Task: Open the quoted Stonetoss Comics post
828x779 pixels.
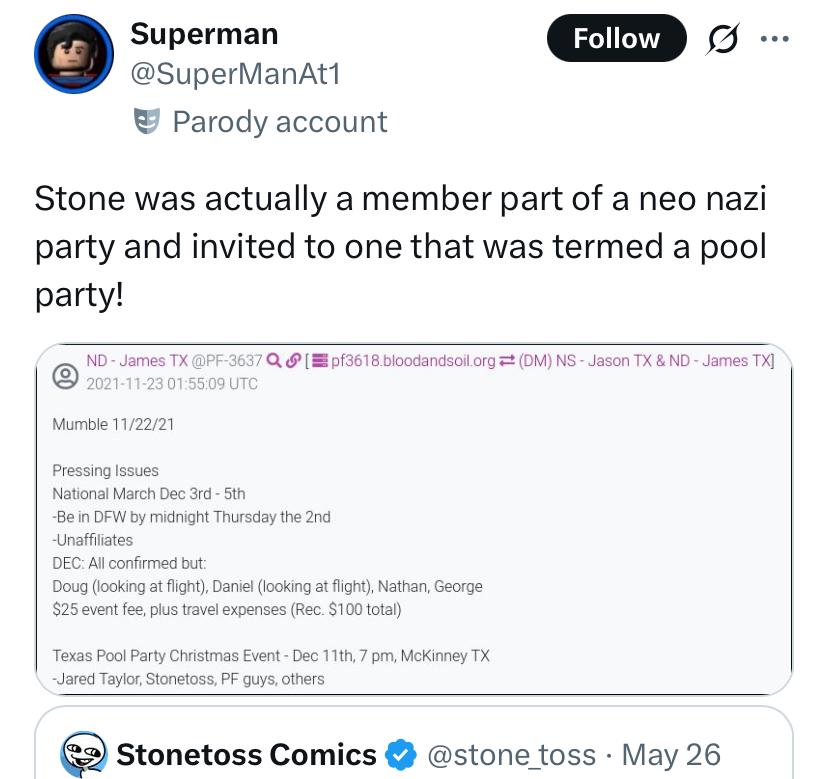Action: 413,743
